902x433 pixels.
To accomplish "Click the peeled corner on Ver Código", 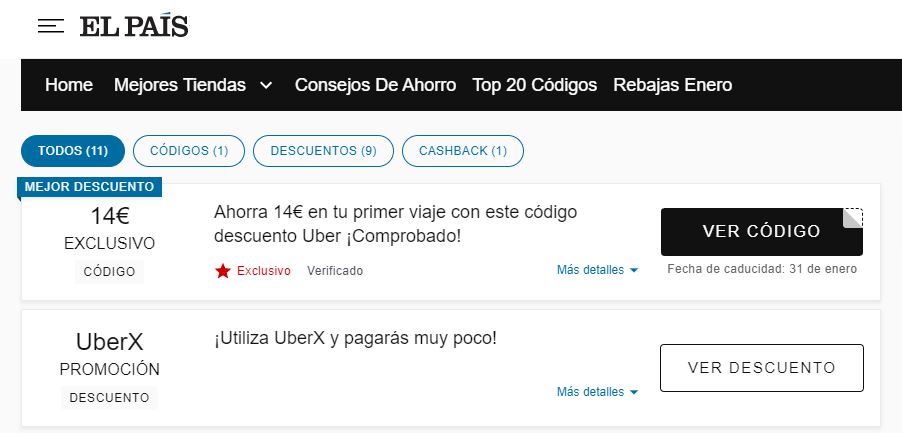I will click(x=852, y=218).
